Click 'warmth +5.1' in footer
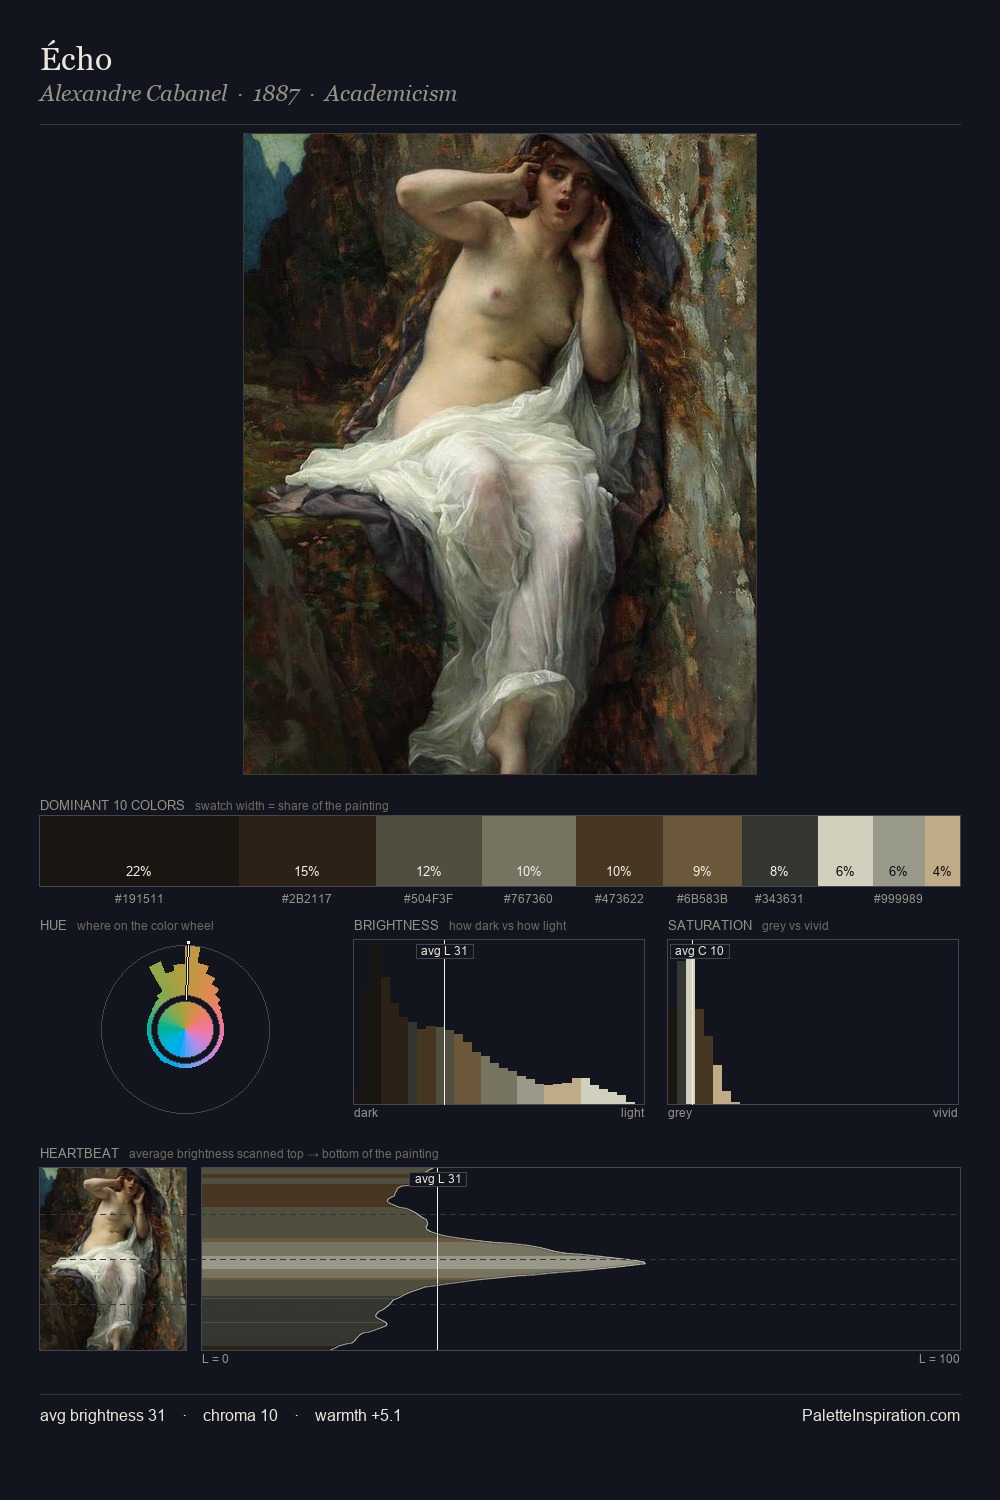This screenshot has height=1500, width=1000. click(x=358, y=1415)
